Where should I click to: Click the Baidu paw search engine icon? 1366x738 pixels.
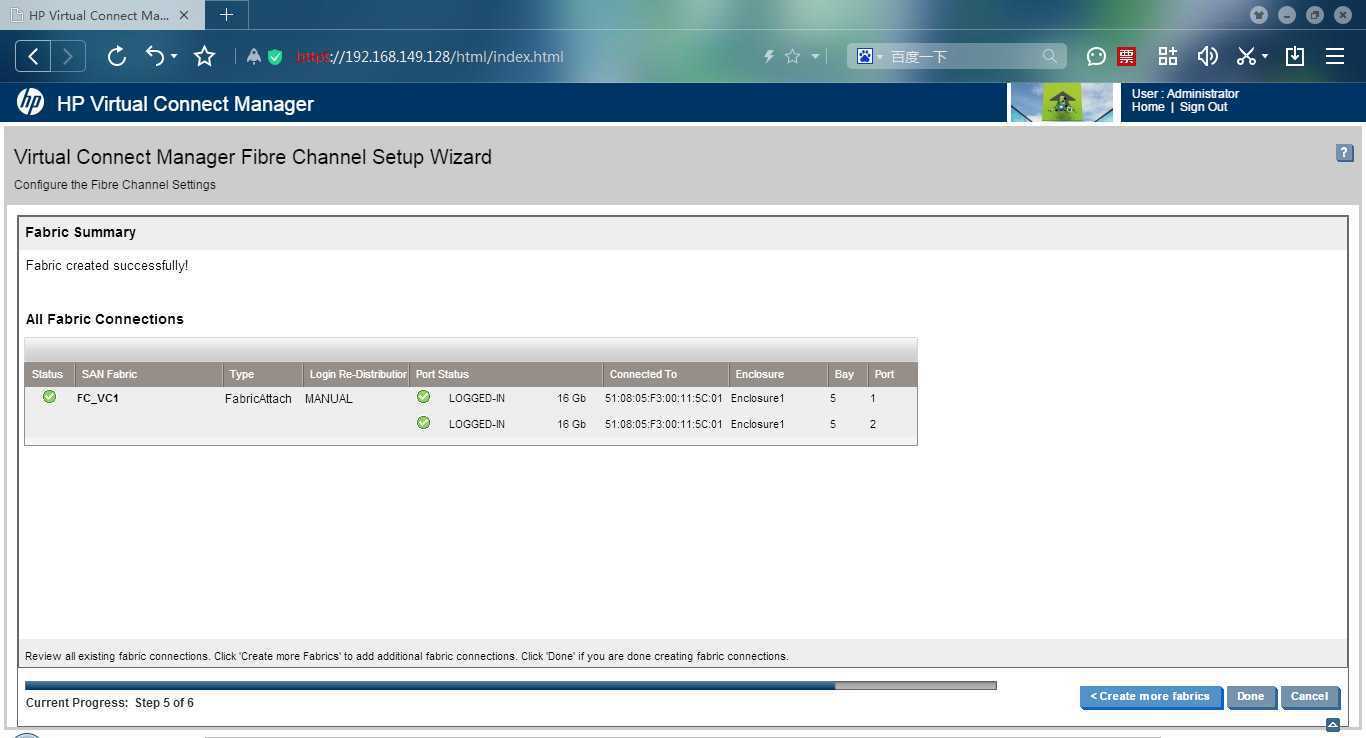point(864,56)
